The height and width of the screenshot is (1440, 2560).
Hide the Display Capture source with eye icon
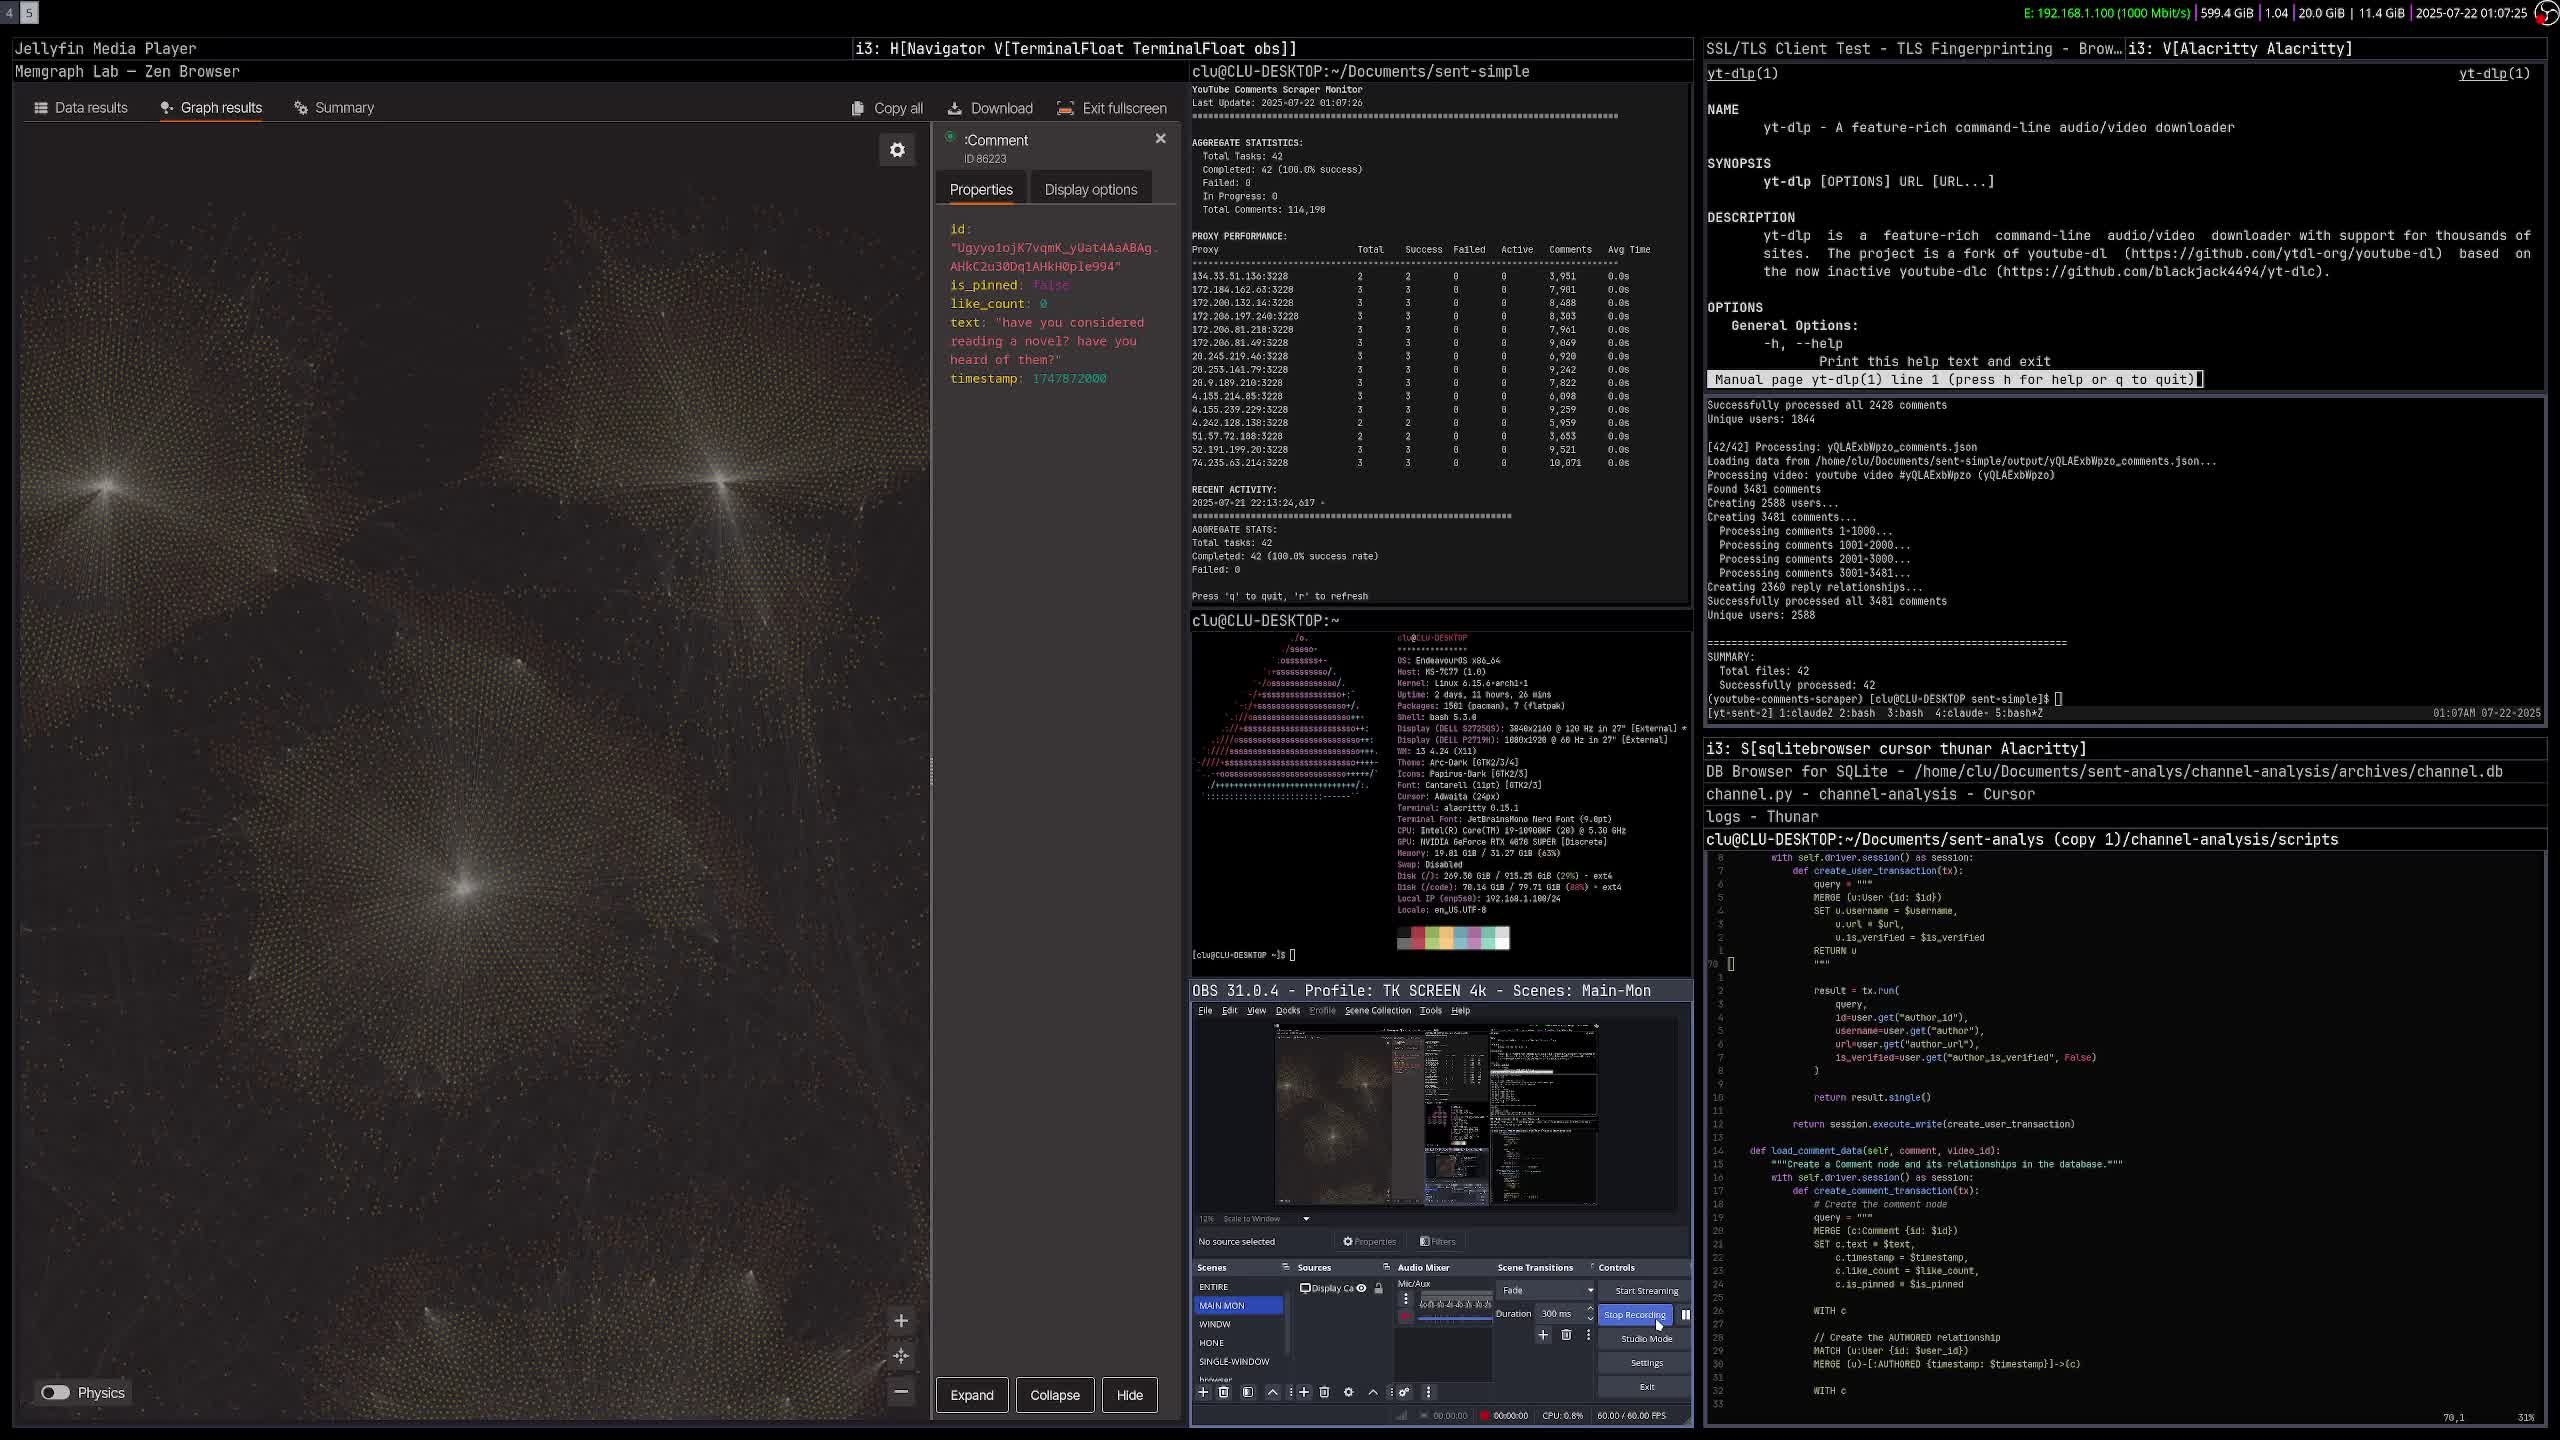(x=1361, y=1288)
